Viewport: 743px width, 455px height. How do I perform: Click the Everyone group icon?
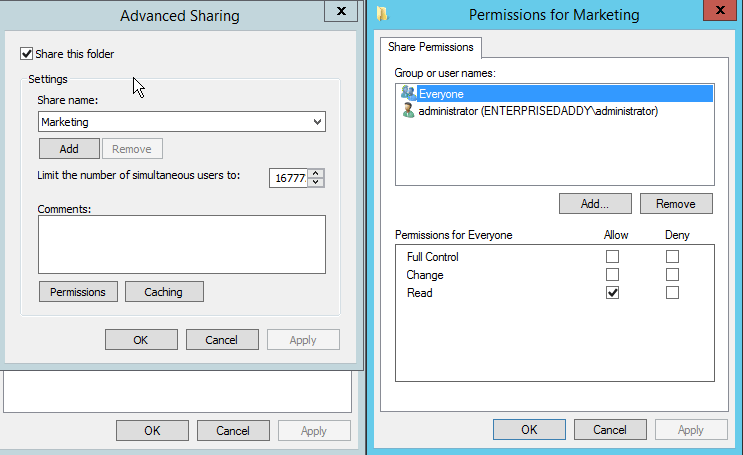tap(408, 93)
